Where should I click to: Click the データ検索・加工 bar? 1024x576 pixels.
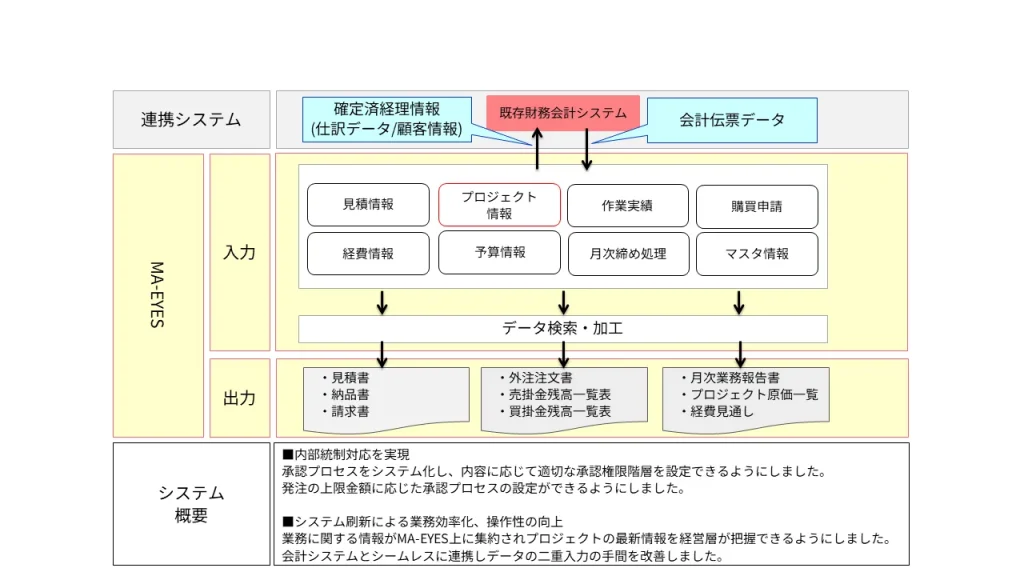click(563, 328)
